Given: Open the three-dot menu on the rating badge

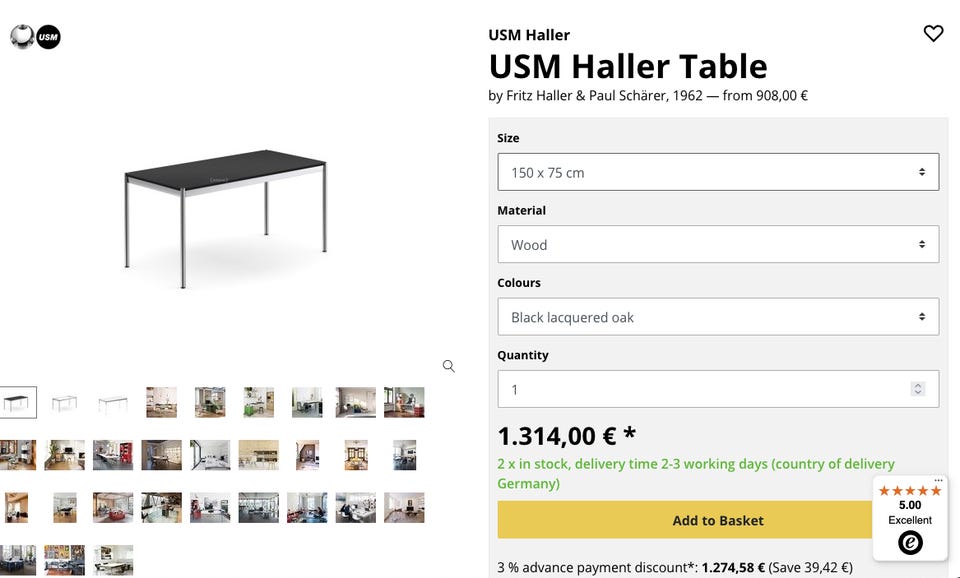Looking at the screenshot, I should (938, 480).
